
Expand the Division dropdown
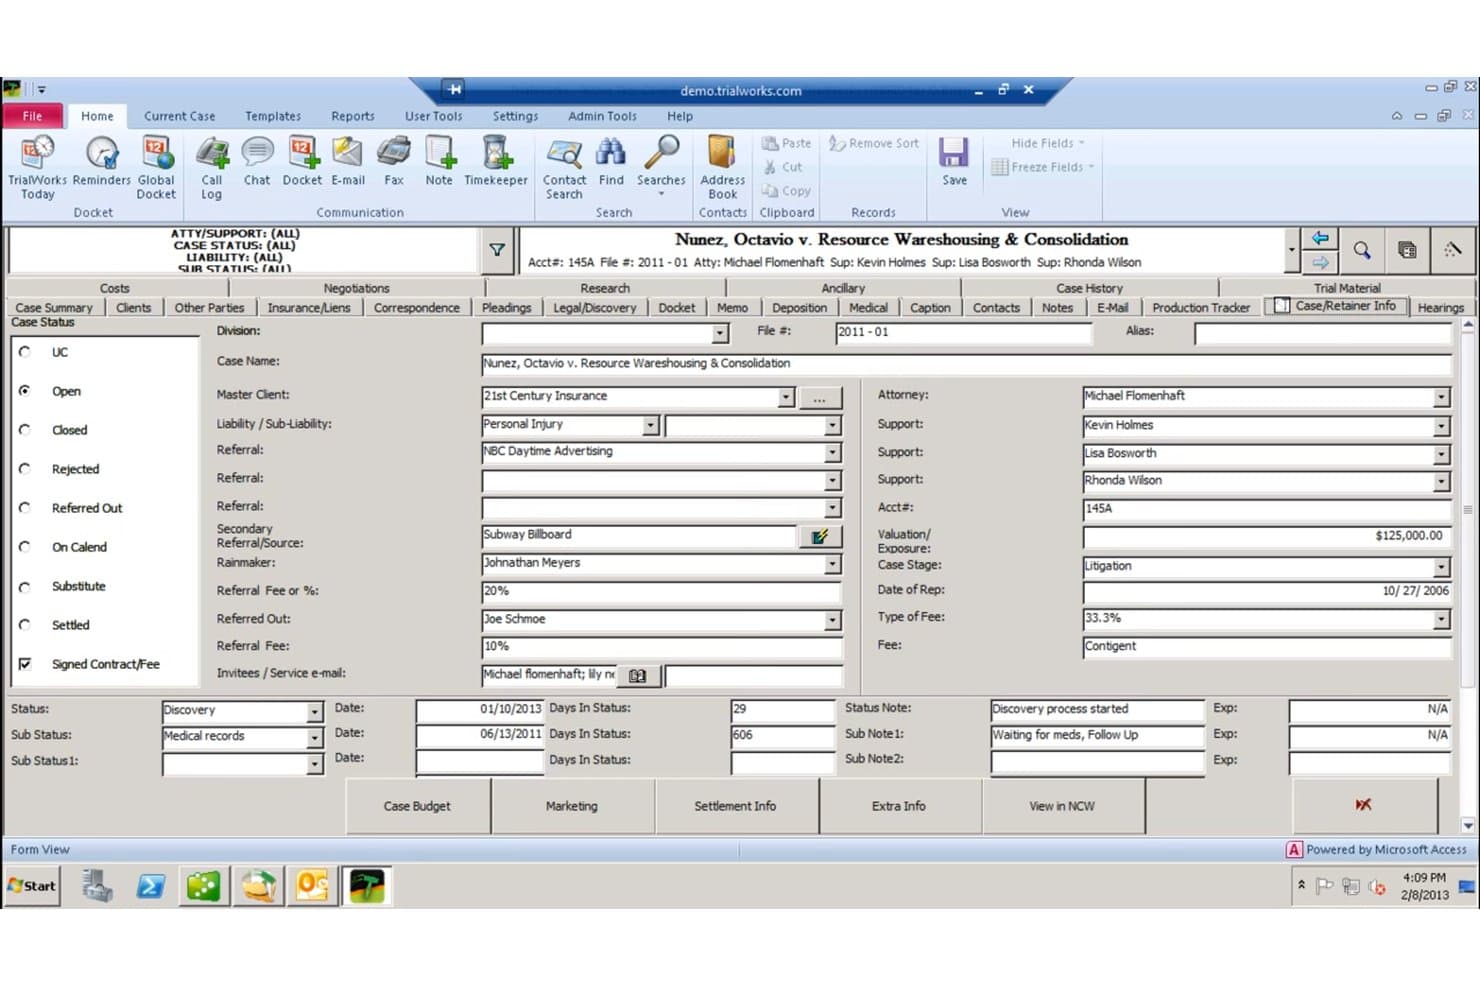pyautogui.click(x=720, y=333)
